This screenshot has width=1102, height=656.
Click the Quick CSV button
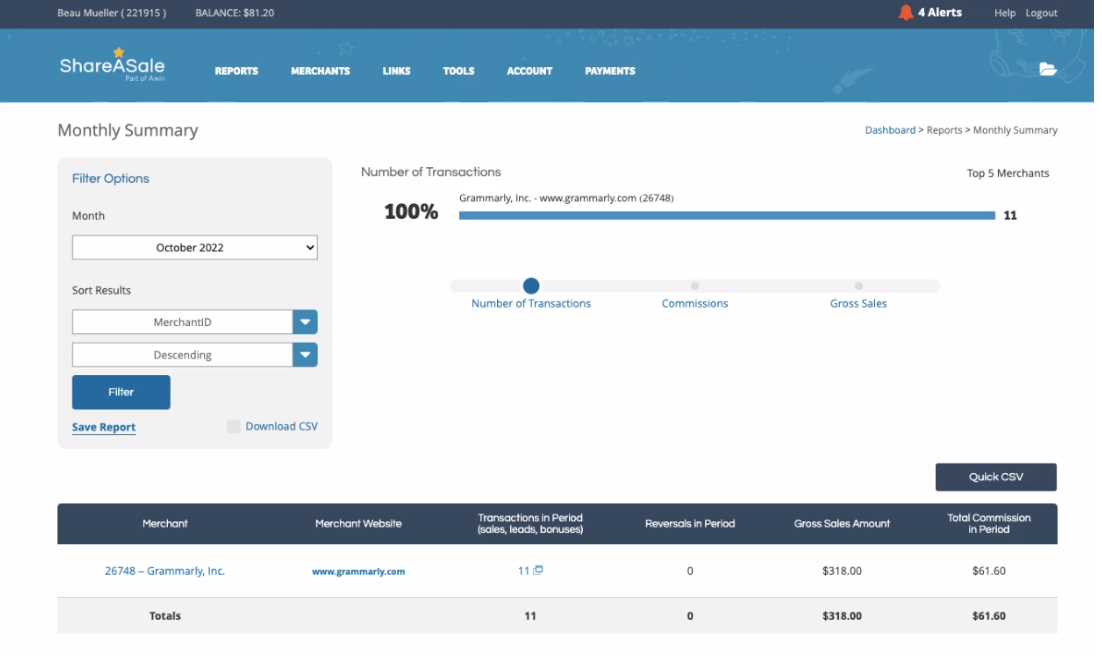tap(996, 477)
